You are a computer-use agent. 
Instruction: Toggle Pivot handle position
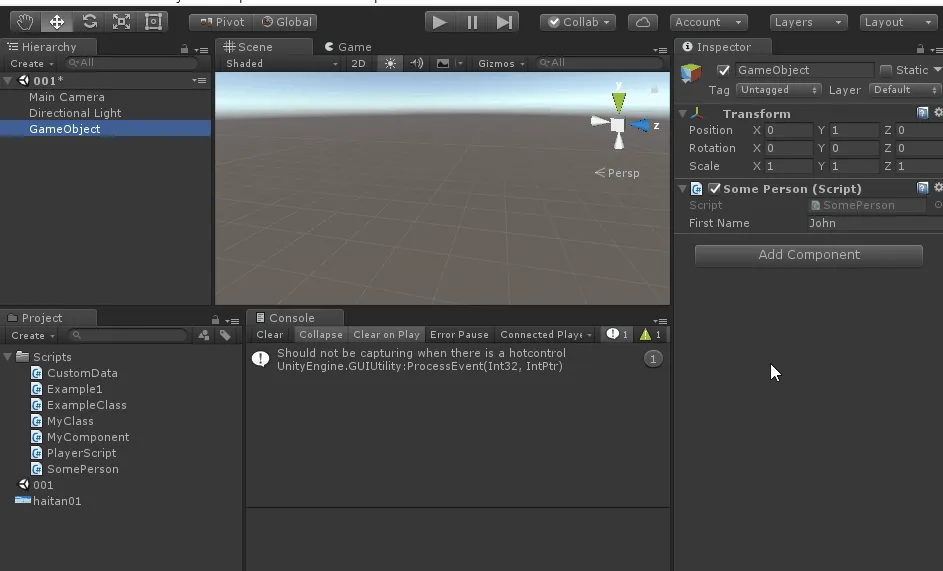[x=222, y=22]
